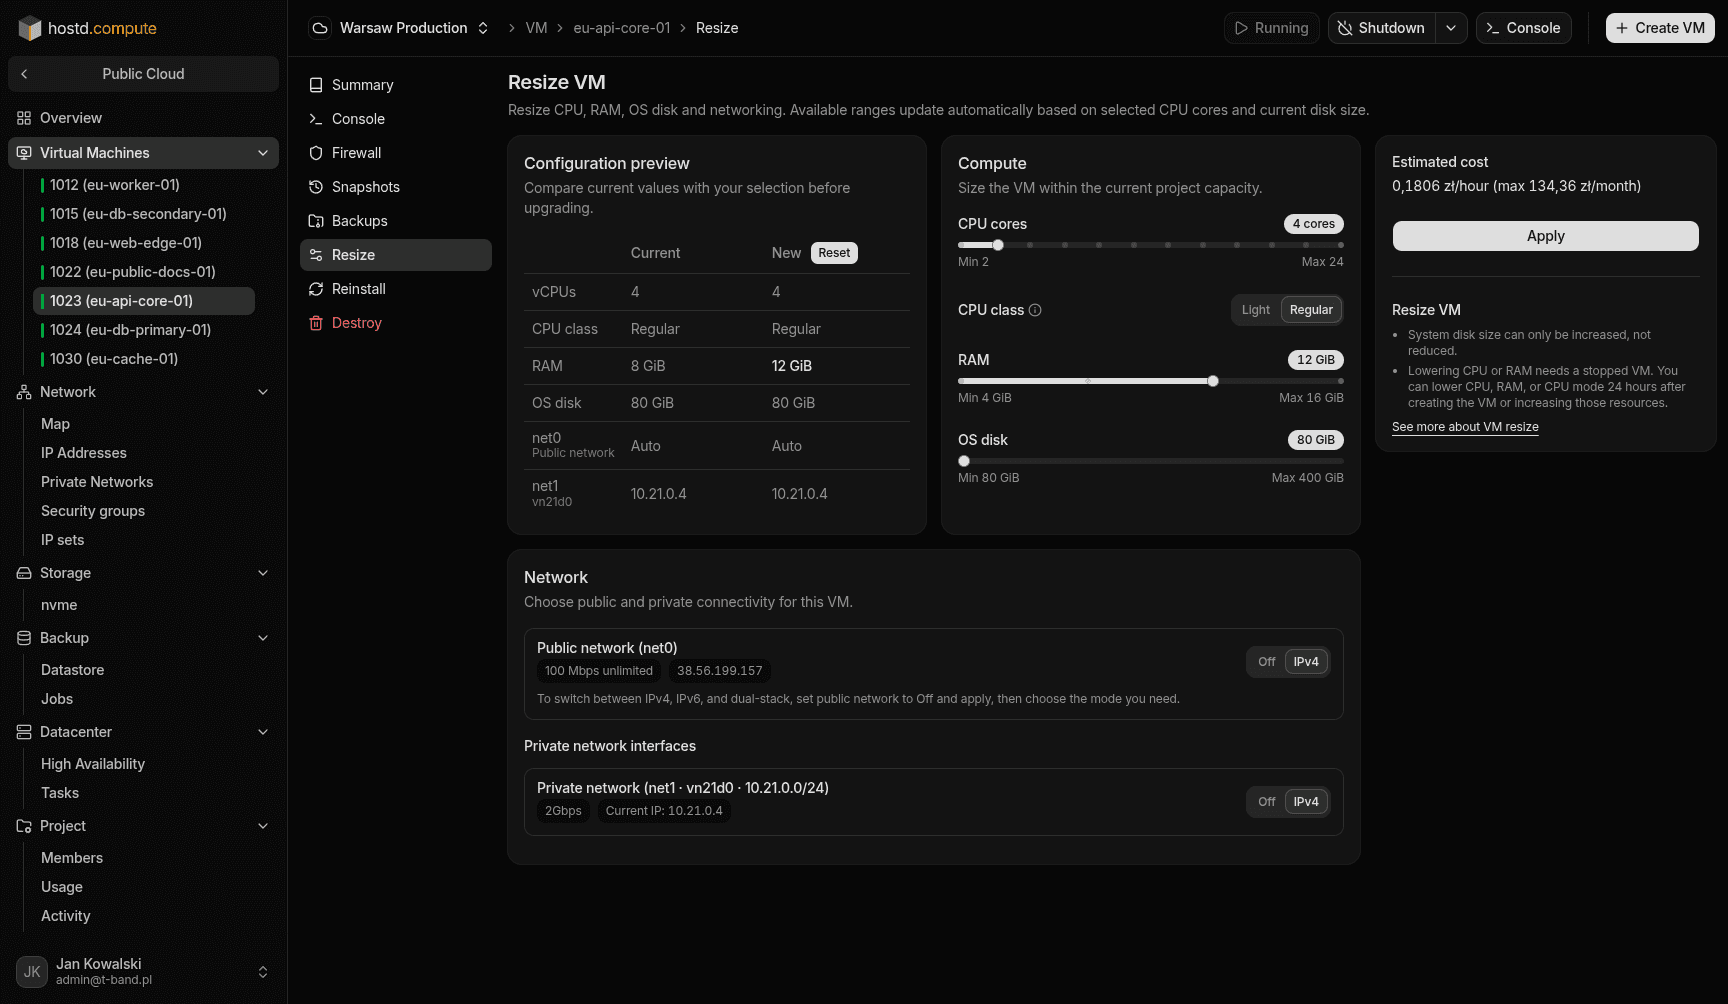This screenshot has height=1004, width=1728.
Task: Turn the public network net0 Off
Action: coord(1267,662)
